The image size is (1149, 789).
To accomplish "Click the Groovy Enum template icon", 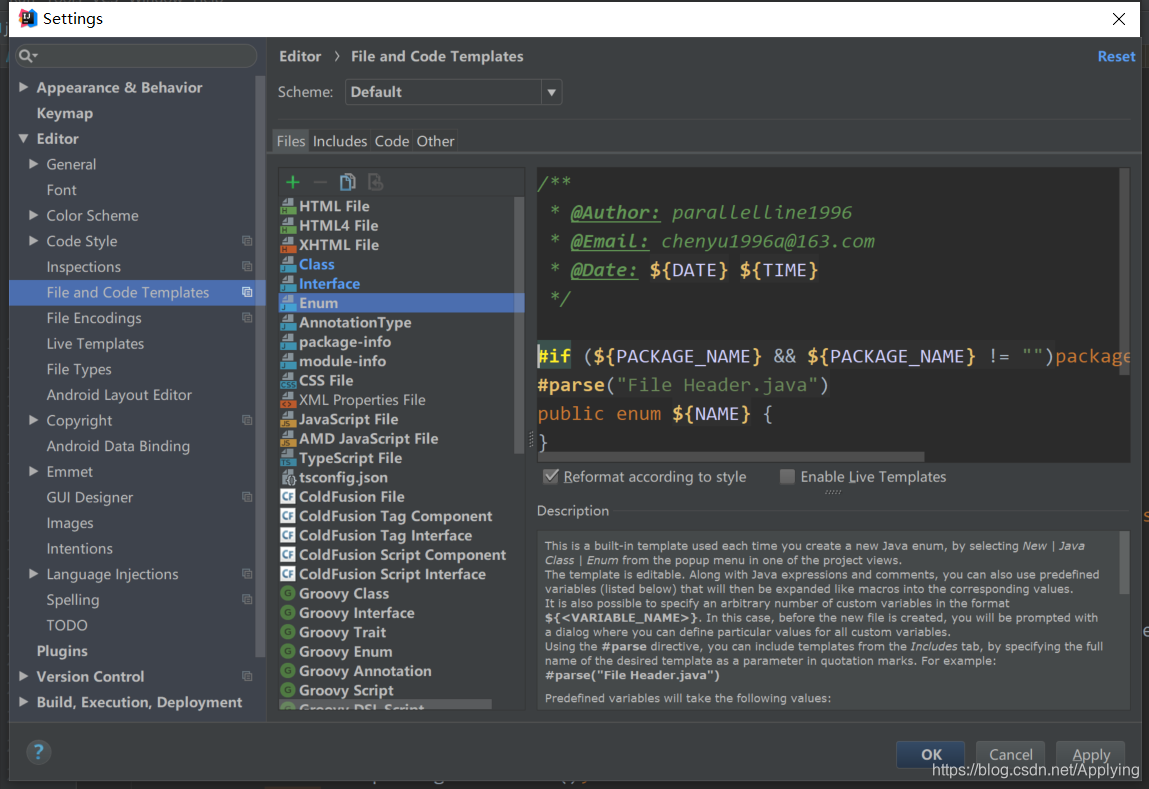I will coord(288,652).
